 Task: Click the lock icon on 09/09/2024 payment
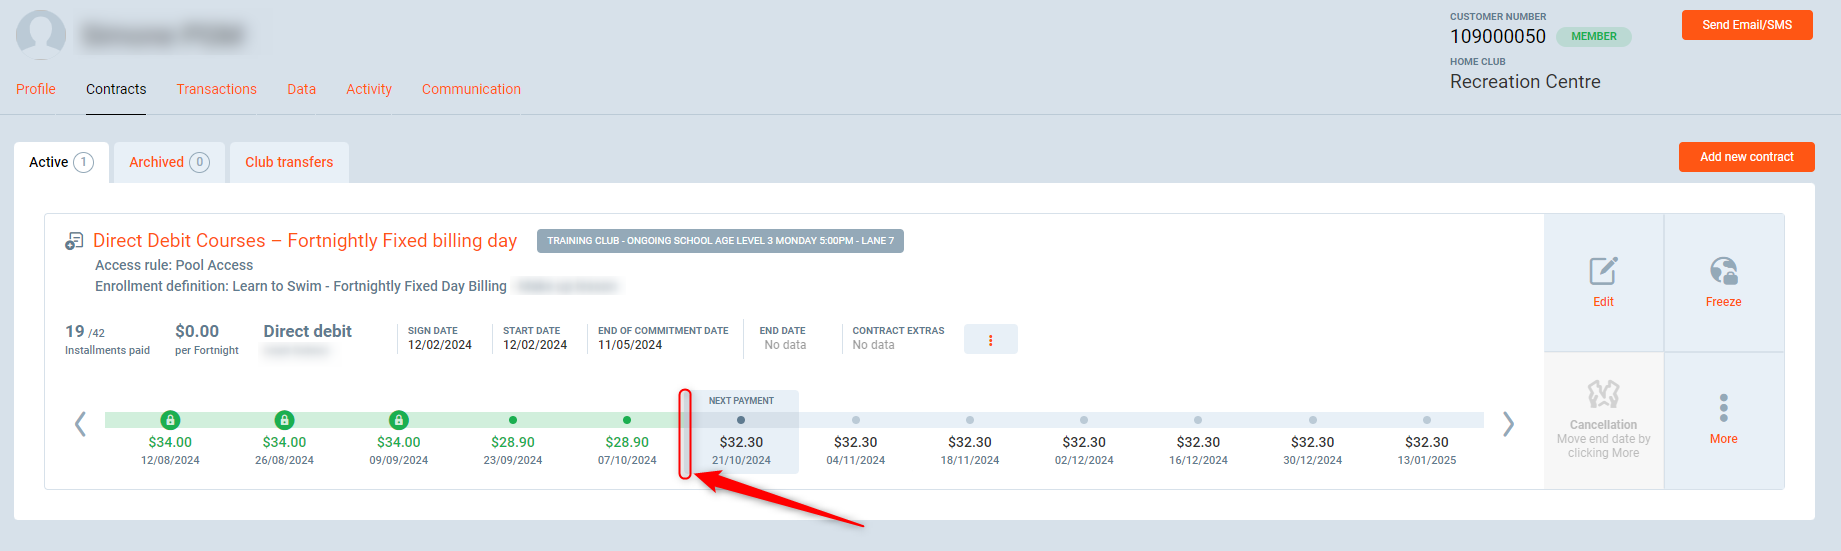398,420
